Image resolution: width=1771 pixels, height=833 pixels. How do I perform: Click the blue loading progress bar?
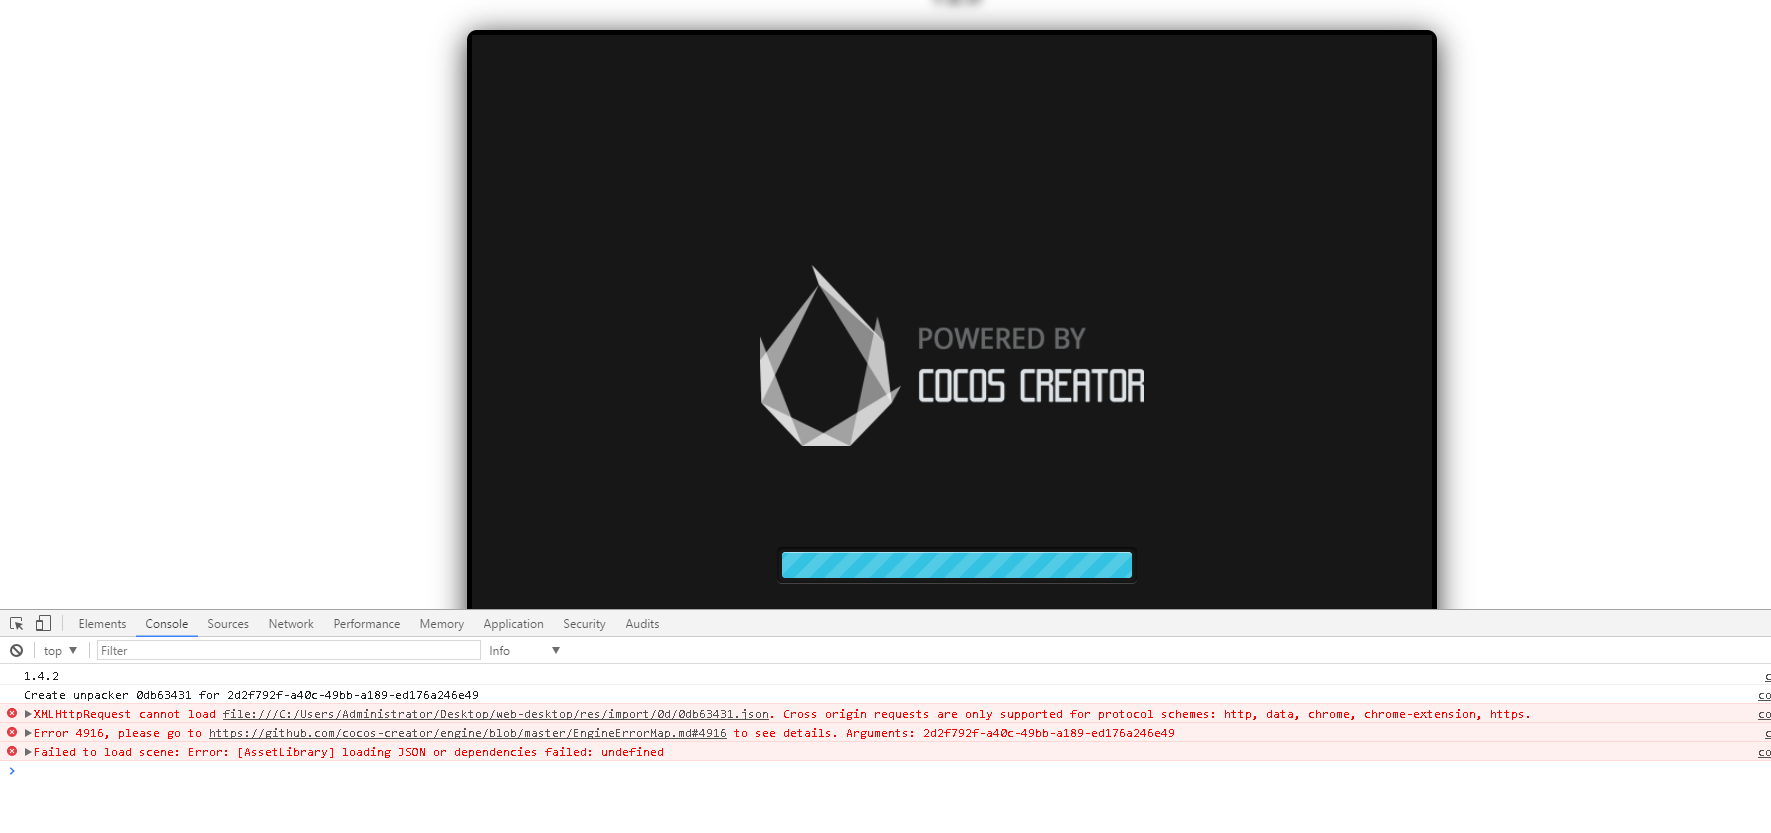click(x=956, y=565)
